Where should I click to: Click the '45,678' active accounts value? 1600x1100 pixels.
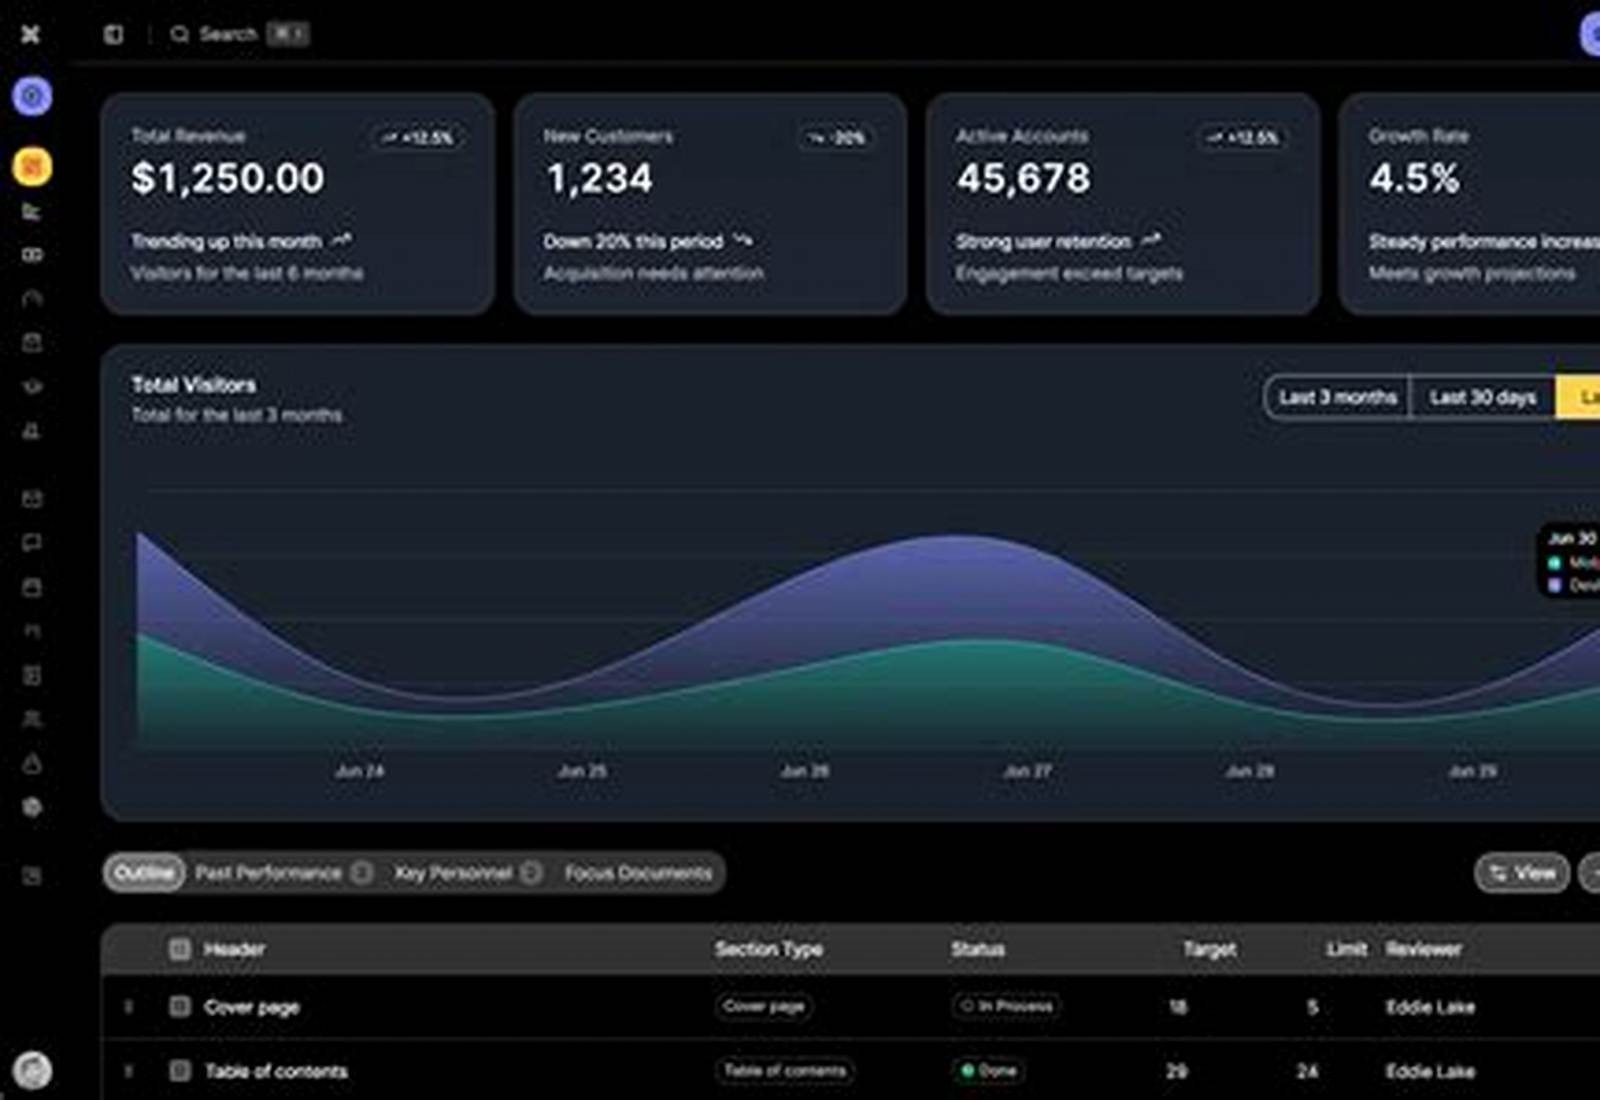(1023, 178)
